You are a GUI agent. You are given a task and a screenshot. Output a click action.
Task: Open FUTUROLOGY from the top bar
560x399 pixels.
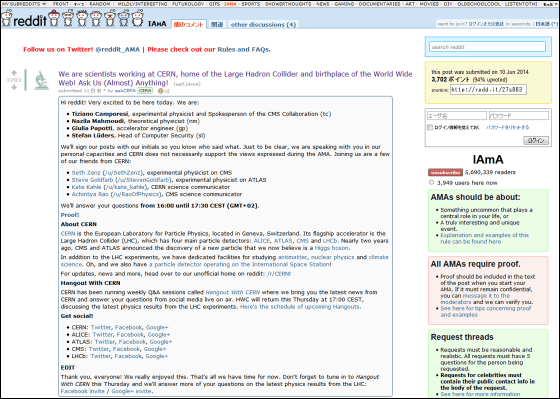coord(188,4)
